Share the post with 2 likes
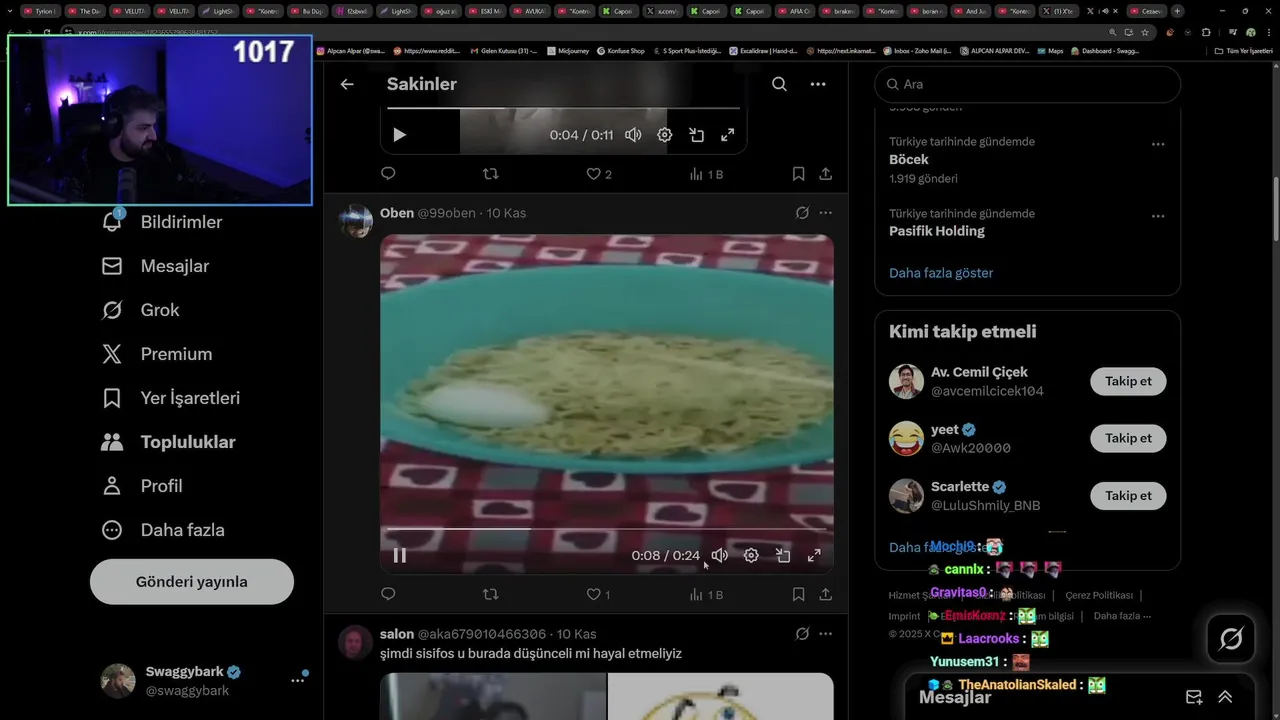This screenshot has width=1280, height=720. point(826,174)
